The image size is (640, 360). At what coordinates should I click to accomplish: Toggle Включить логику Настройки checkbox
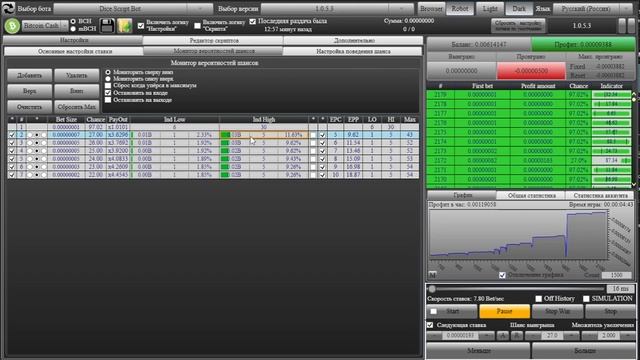point(141,25)
